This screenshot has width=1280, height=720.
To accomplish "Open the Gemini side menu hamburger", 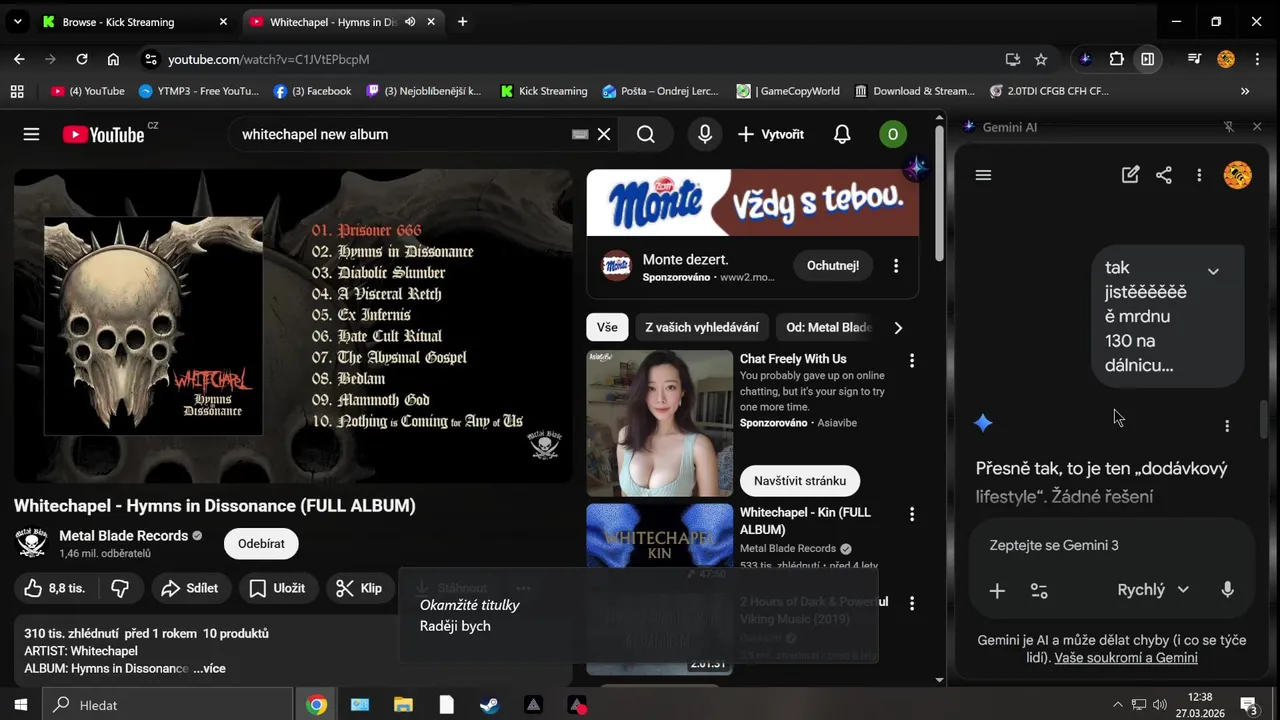I will point(983,175).
